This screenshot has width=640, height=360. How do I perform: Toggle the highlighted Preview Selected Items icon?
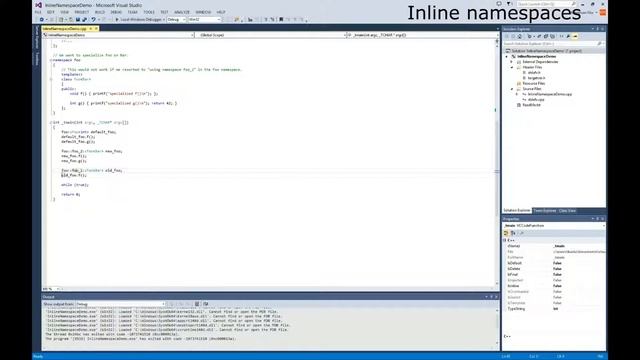coord(575,36)
